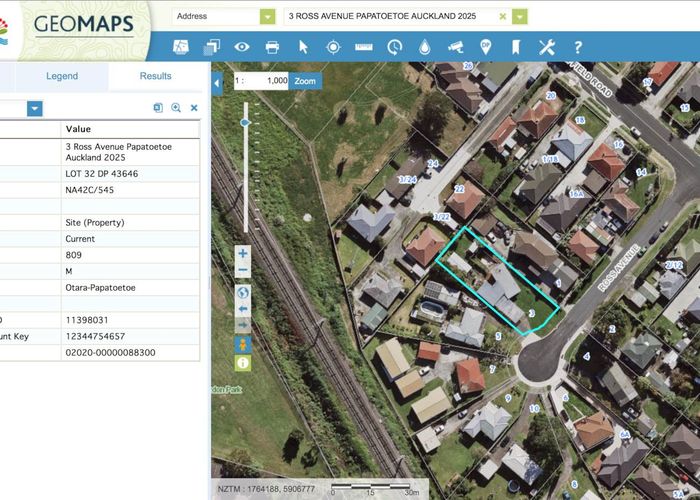Go to next map extent arrow
Screen dimensions: 700x500
(x=243, y=325)
